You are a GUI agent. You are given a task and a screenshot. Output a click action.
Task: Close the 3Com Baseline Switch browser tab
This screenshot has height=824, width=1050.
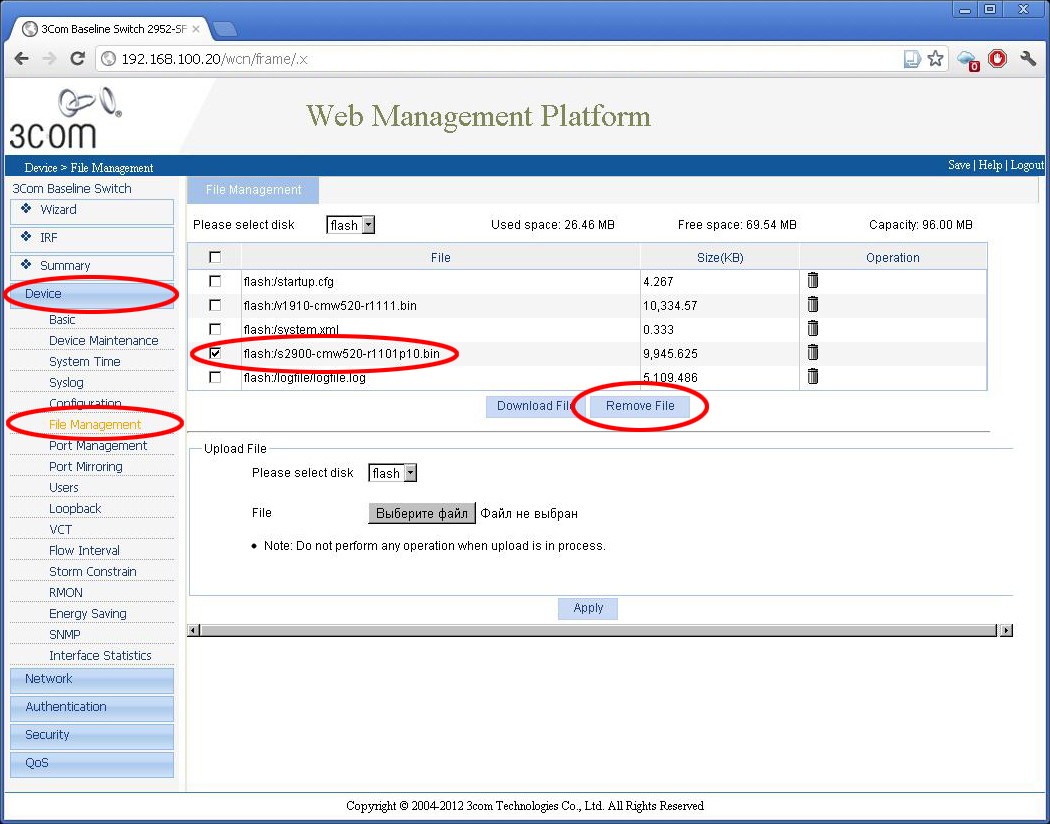[x=196, y=29]
